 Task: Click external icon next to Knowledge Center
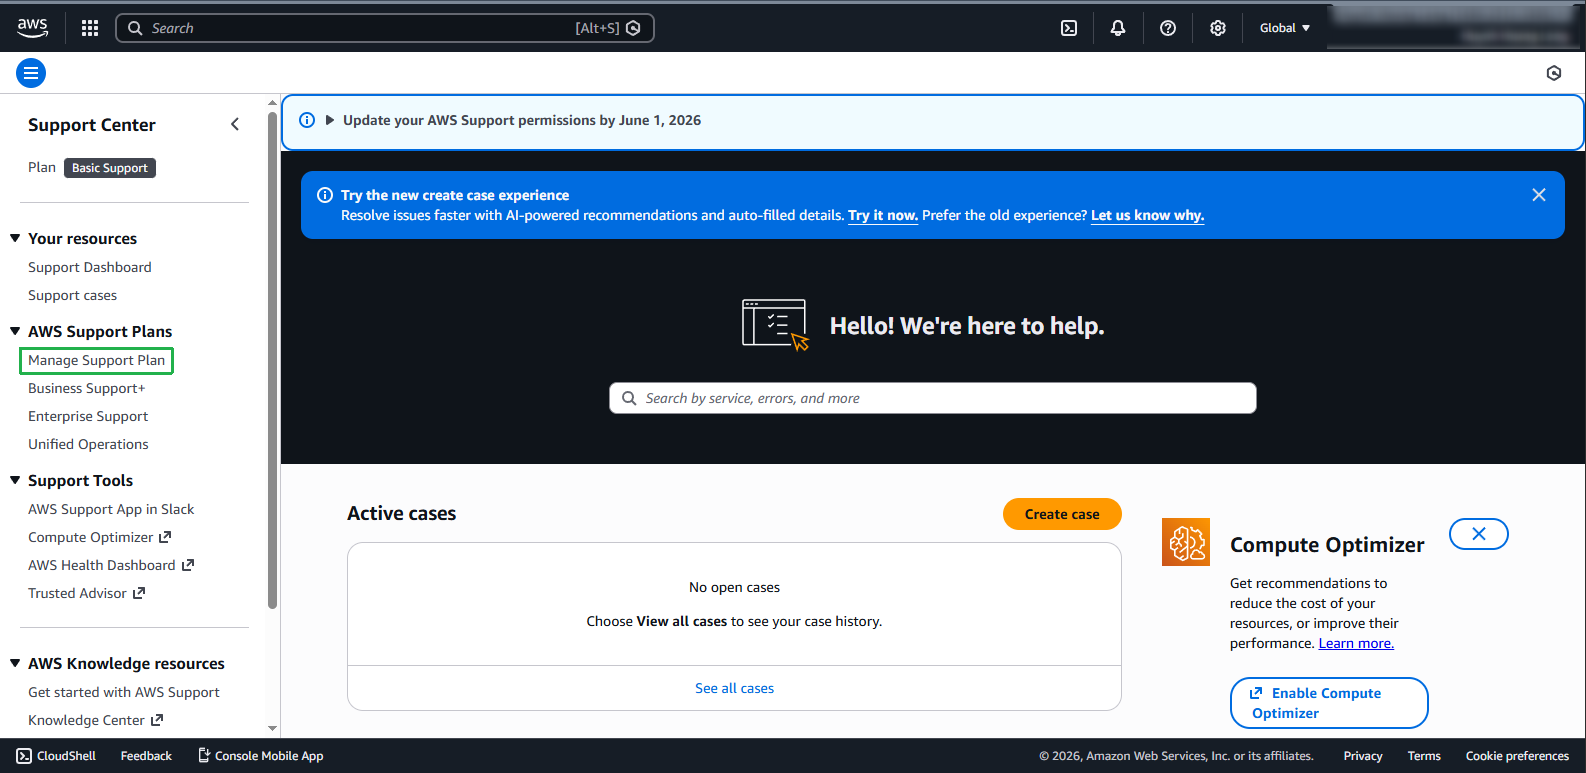click(157, 720)
